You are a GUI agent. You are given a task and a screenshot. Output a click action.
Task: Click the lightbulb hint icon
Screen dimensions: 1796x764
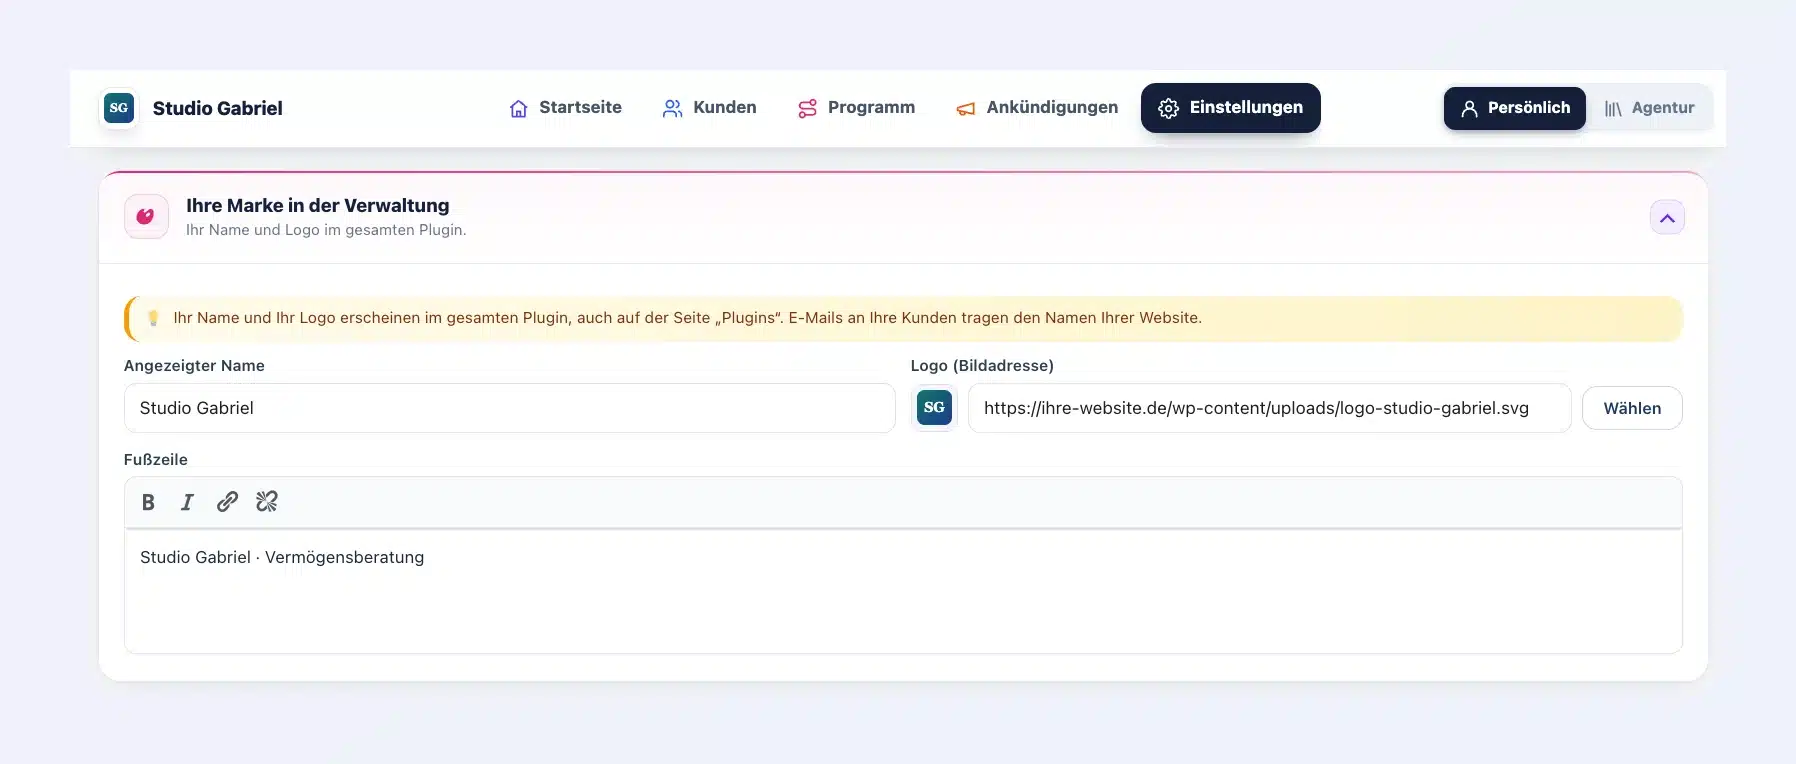point(153,318)
